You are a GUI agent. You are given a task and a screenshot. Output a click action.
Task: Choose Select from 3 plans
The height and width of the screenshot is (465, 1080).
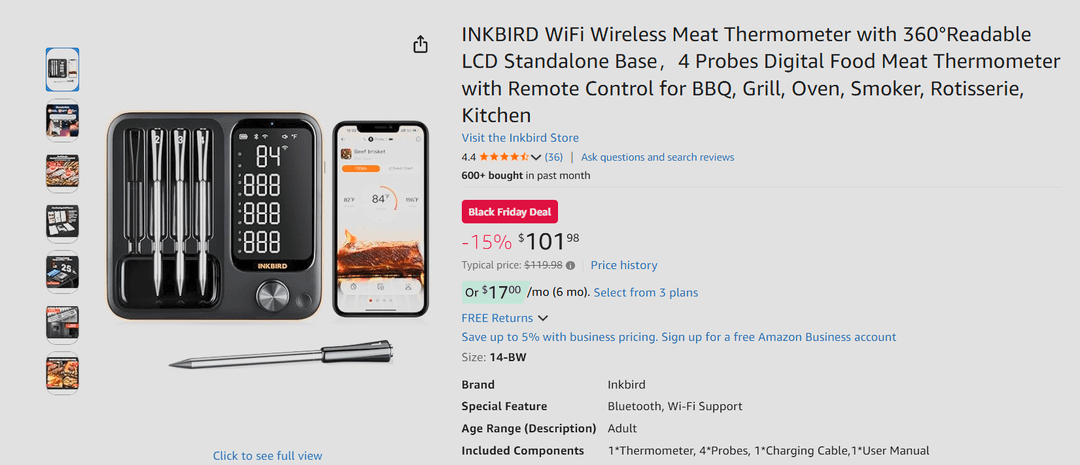click(646, 293)
